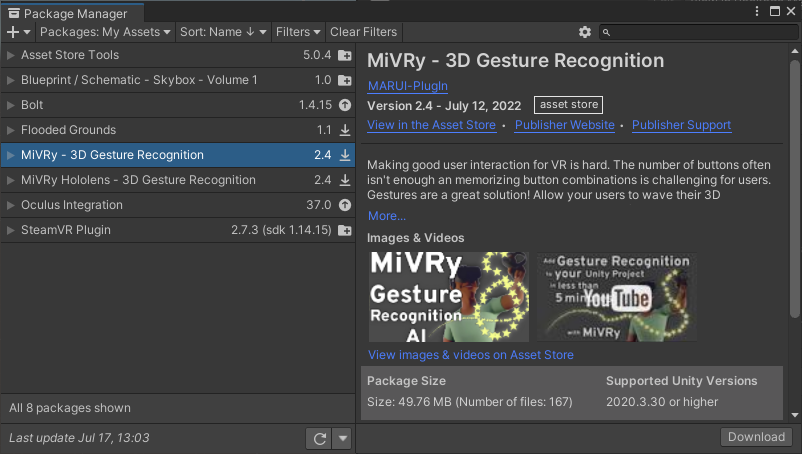
Task: Select the Bolt package
Action: pyautogui.click(x=177, y=105)
